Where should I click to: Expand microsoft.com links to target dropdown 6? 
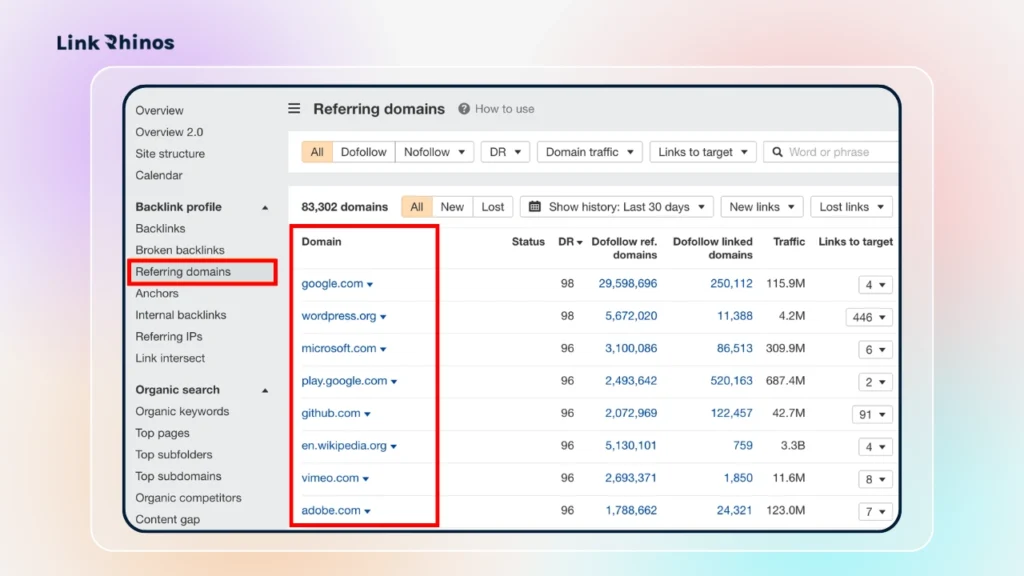875,349
